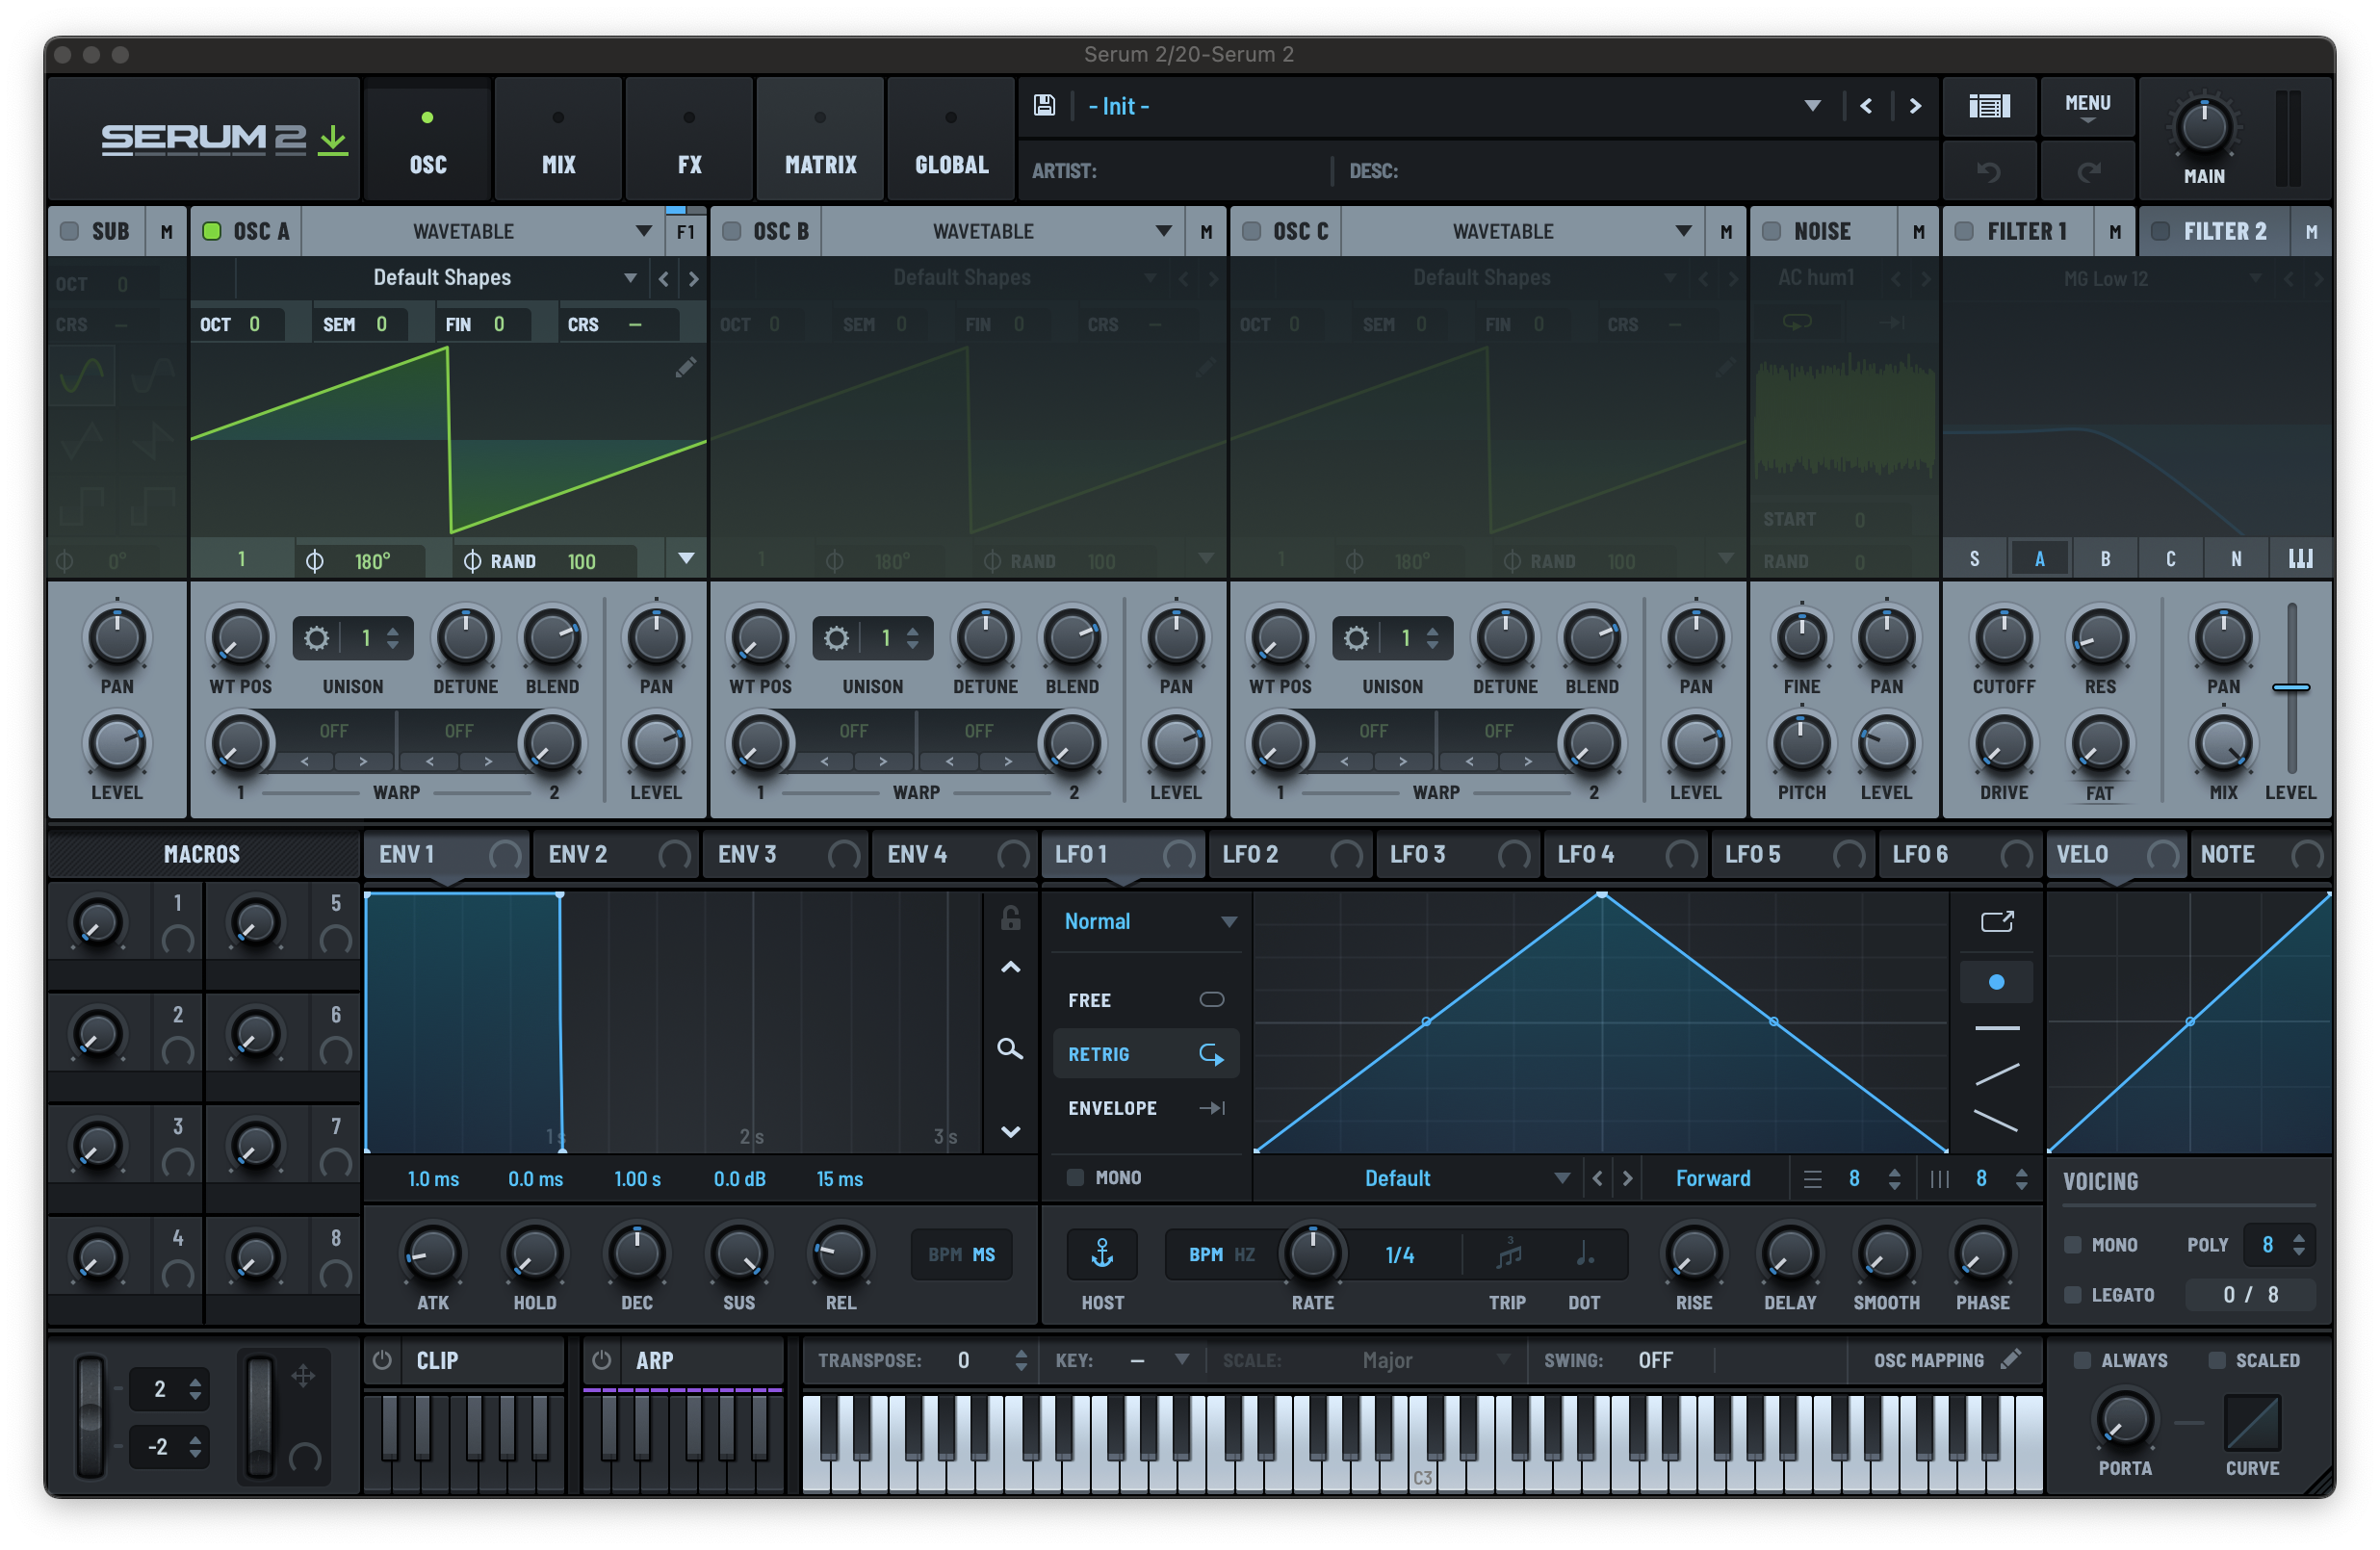Click the MAIN volume knob
2380x1550 pixels.
2204,127
